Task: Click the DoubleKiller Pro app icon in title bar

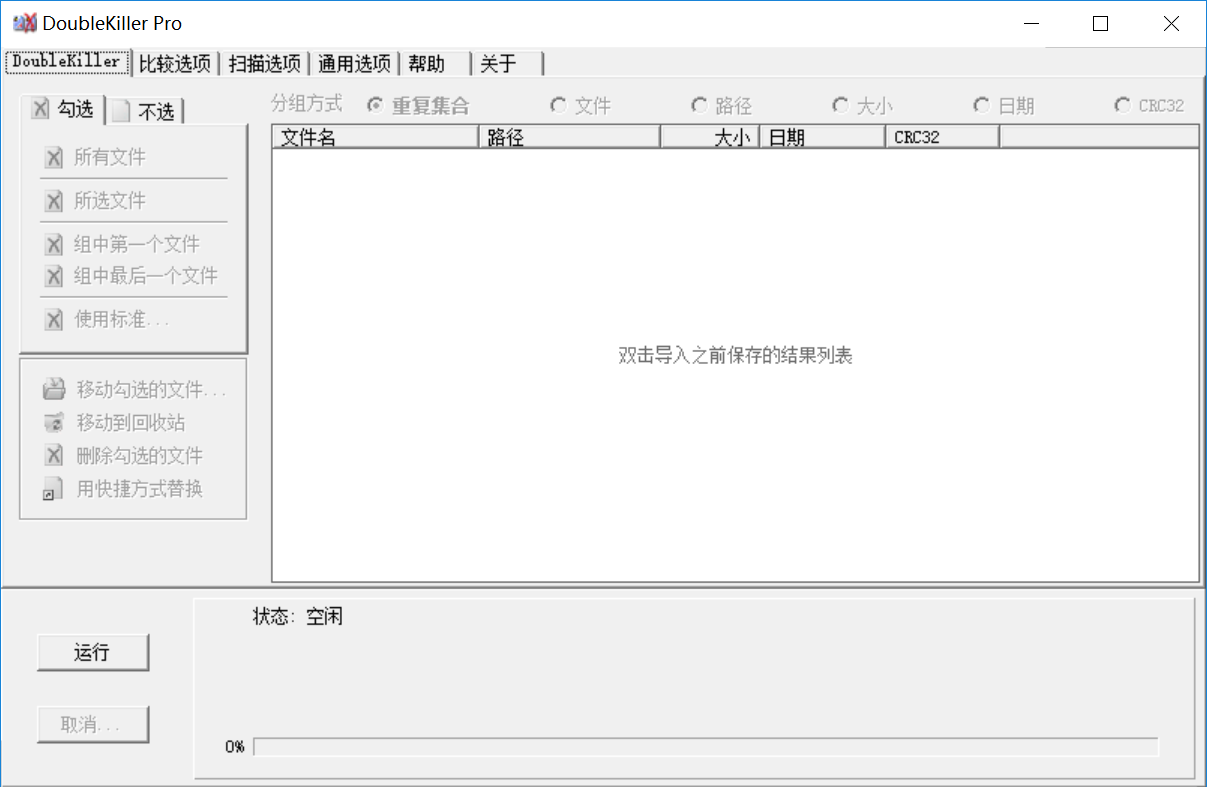Action: click(25, 23)
